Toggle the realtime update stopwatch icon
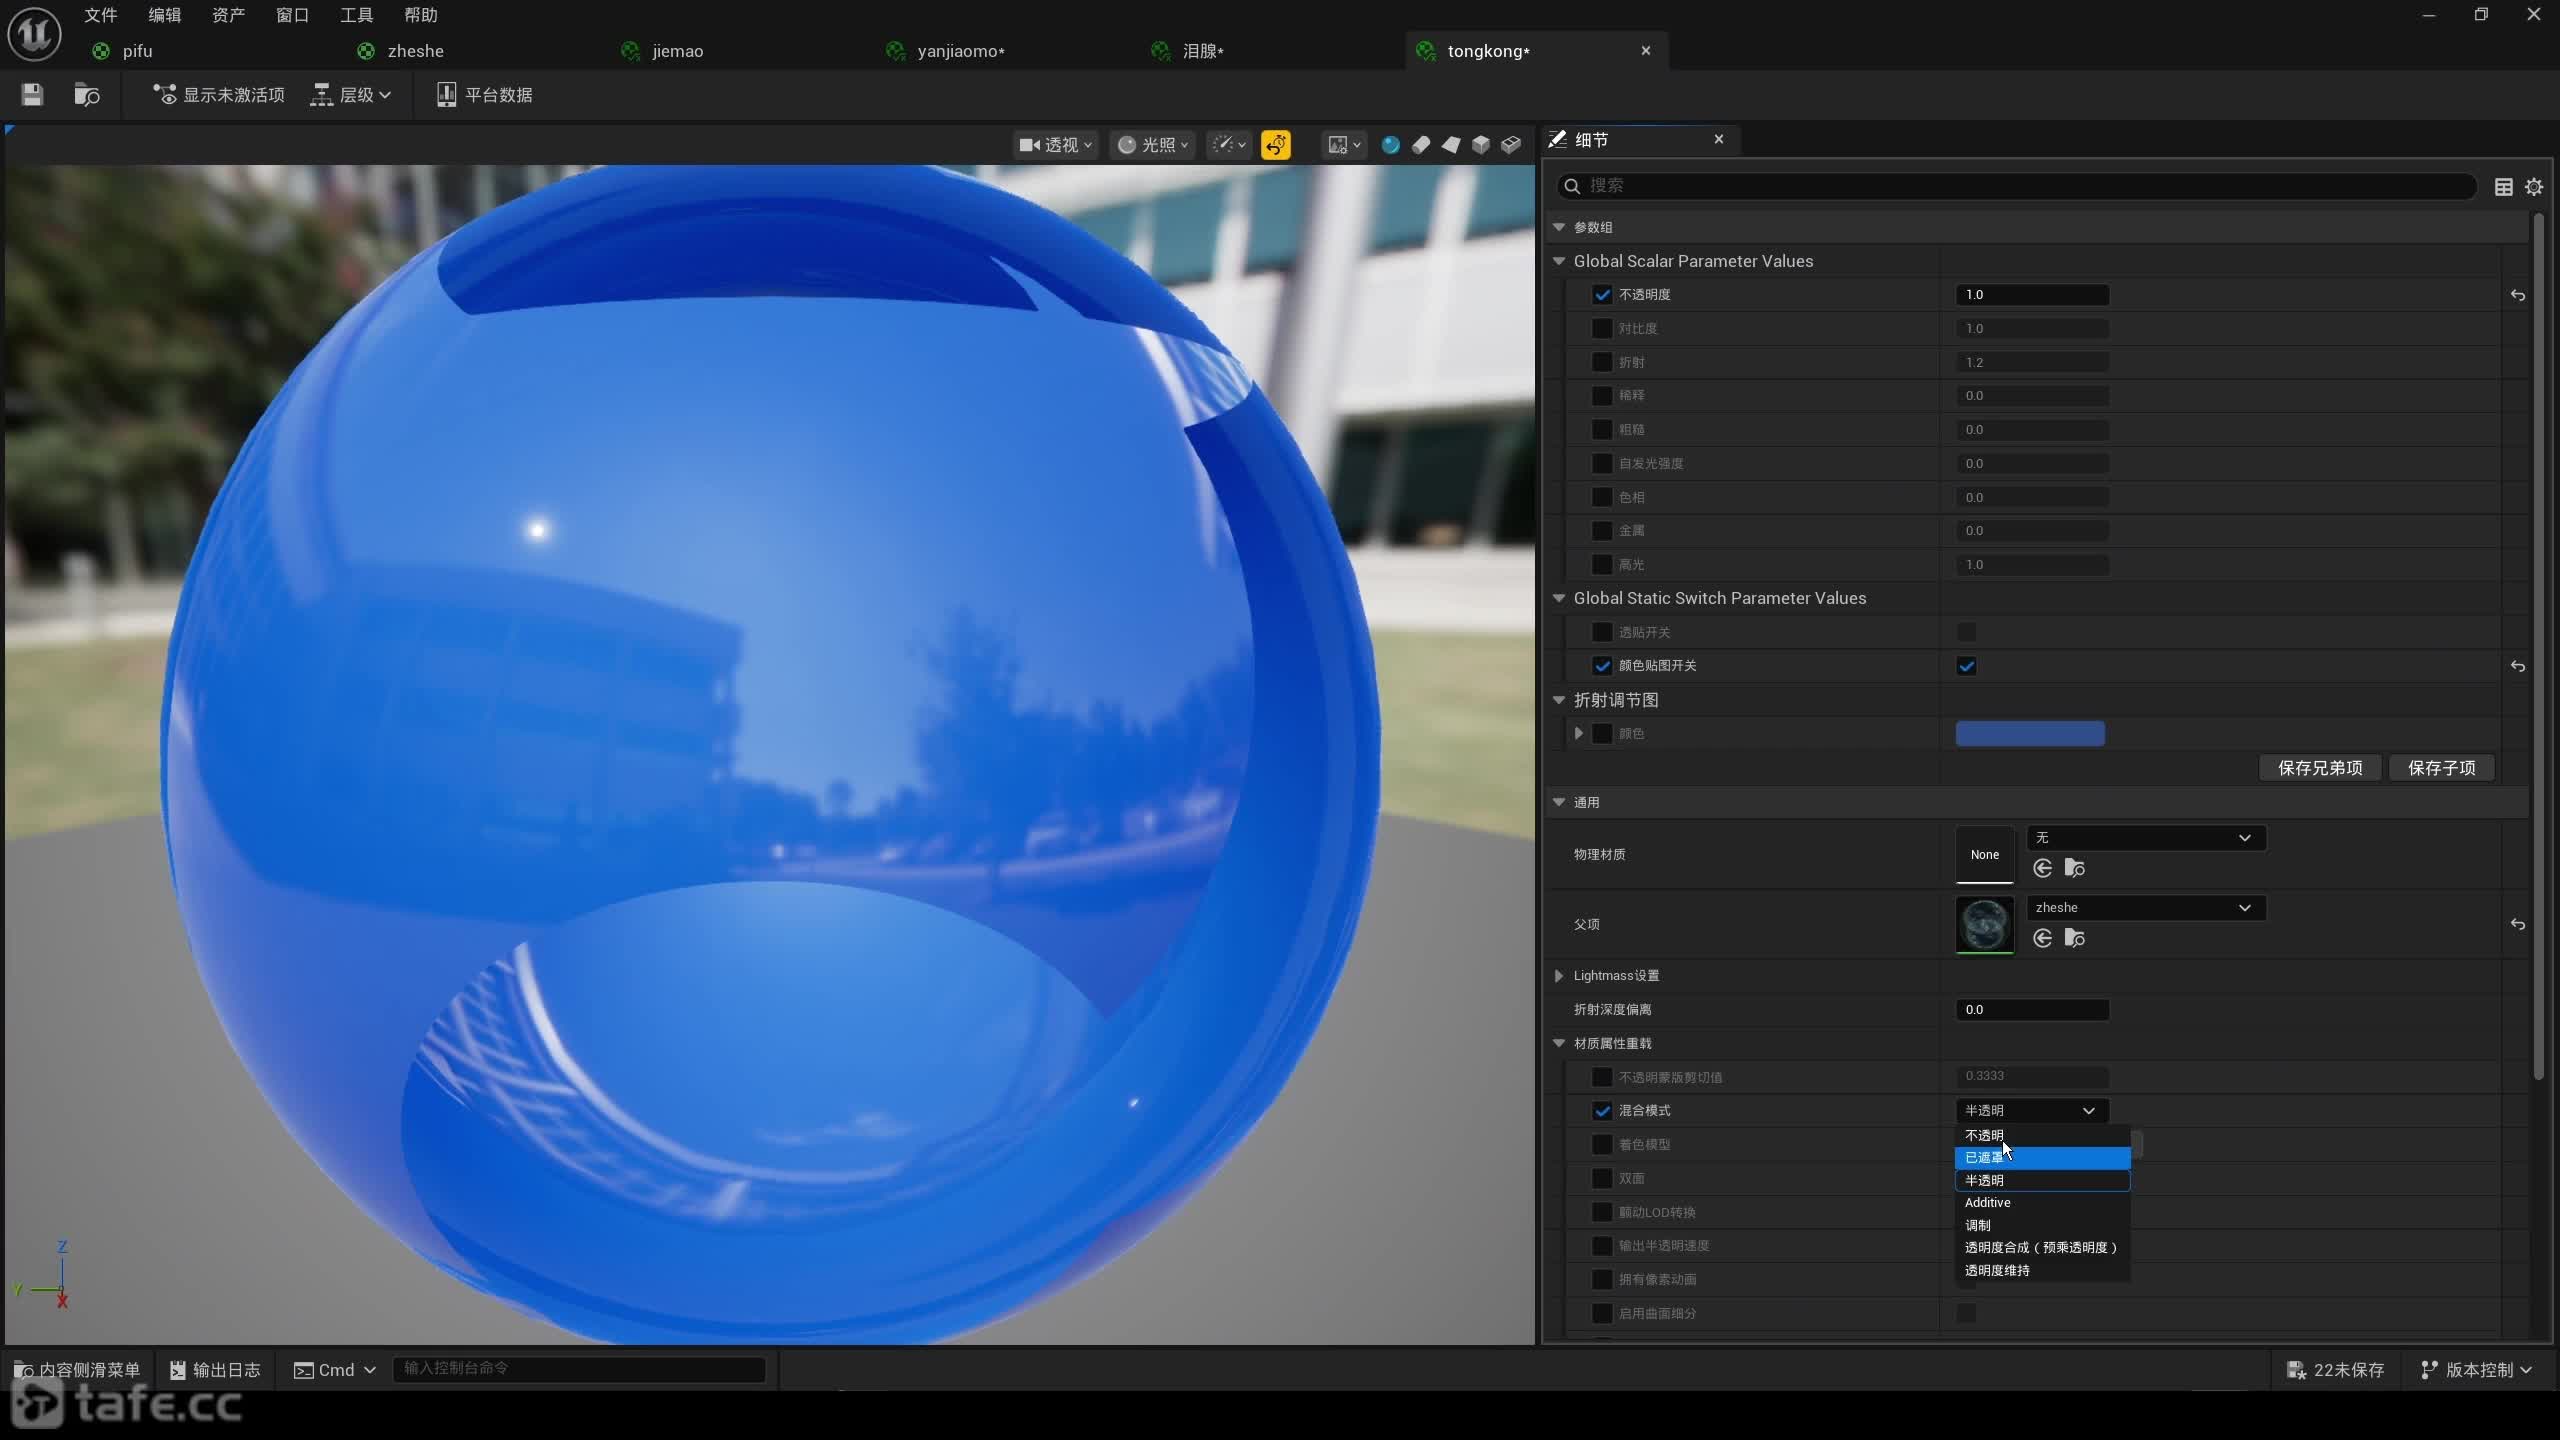Image resolution: width=2560 pixels, height=1440 pixels. click(1276, 145)
